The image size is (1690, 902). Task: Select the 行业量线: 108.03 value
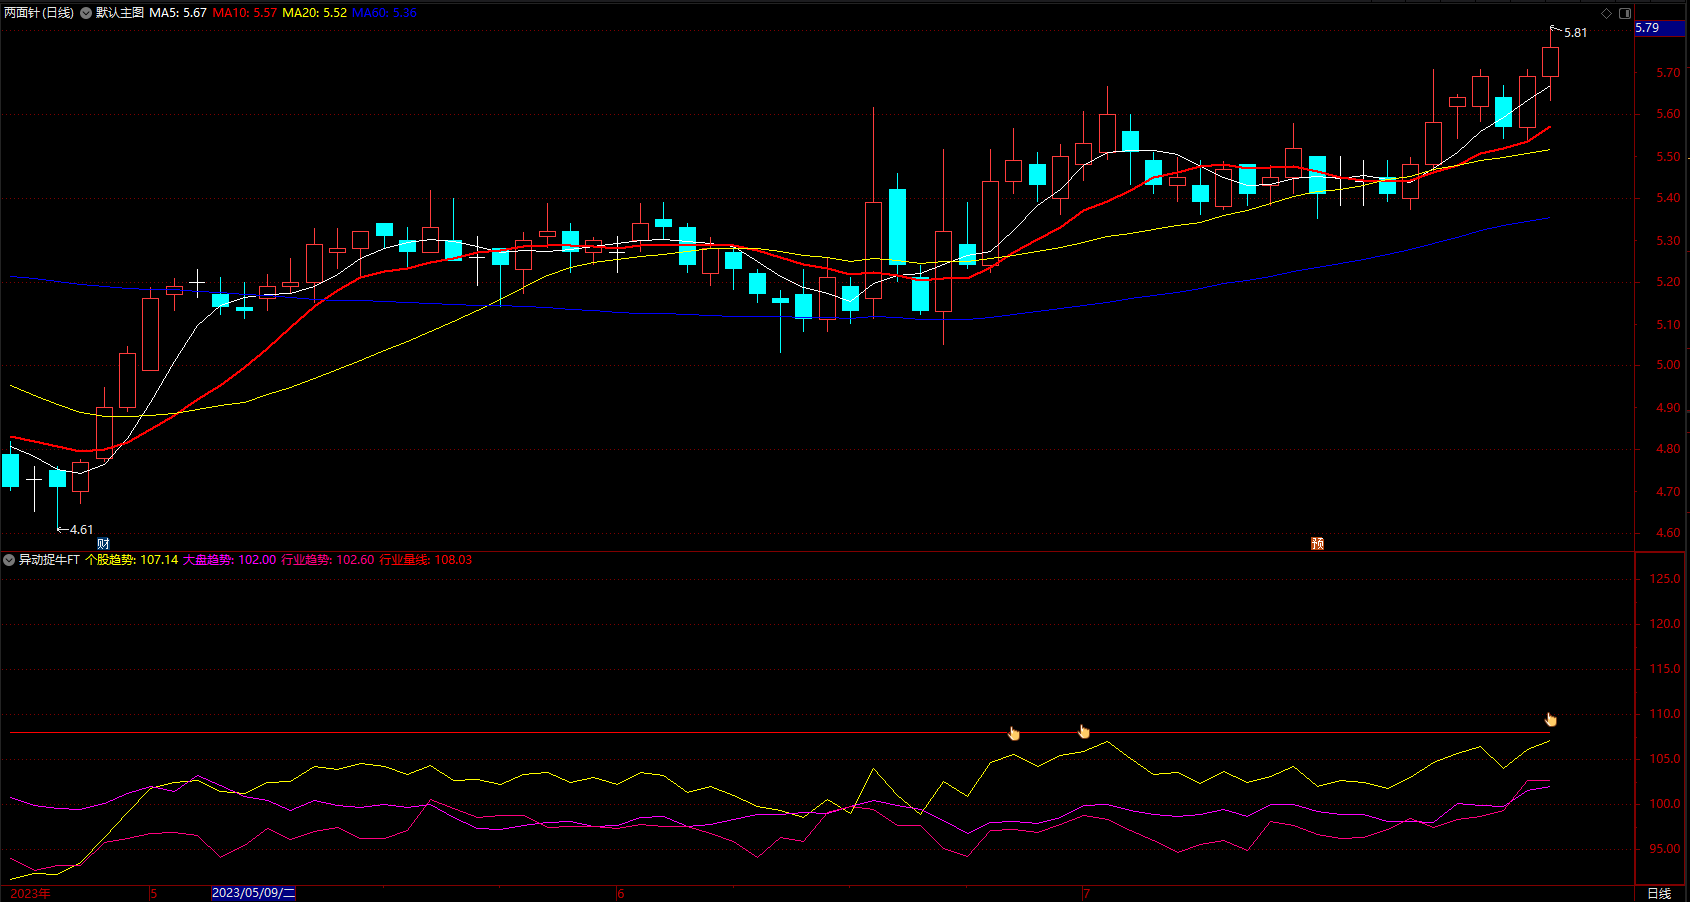pos(425,560)
